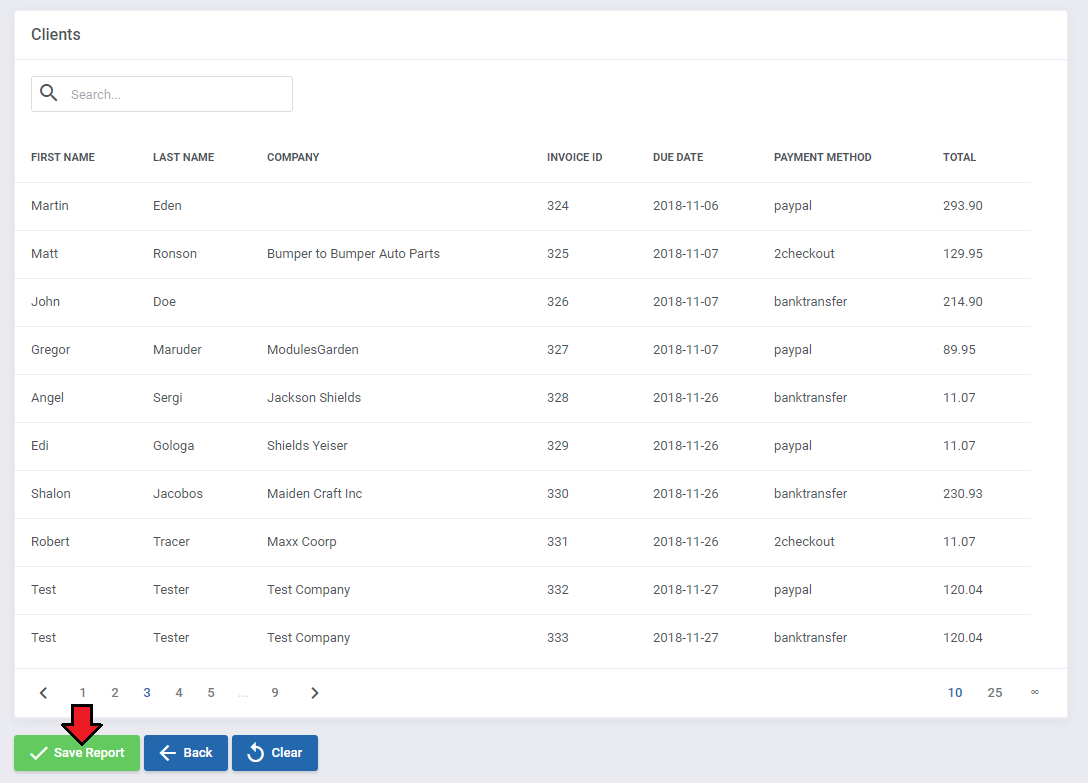
Task: Sort by Last Name column header
Action: [184, 158]
